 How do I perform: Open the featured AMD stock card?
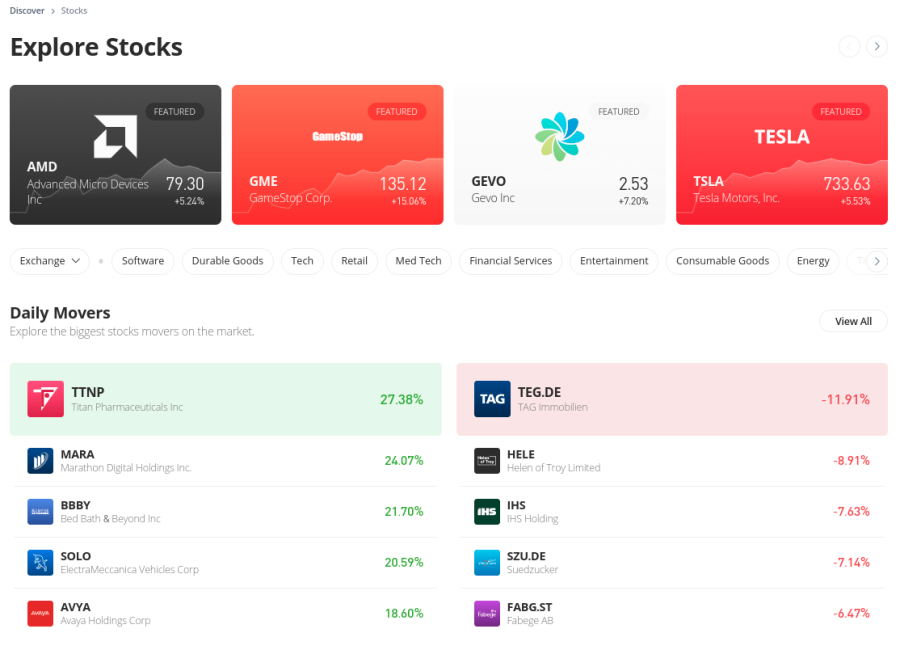pyautogui.click(x=115, y=155)
